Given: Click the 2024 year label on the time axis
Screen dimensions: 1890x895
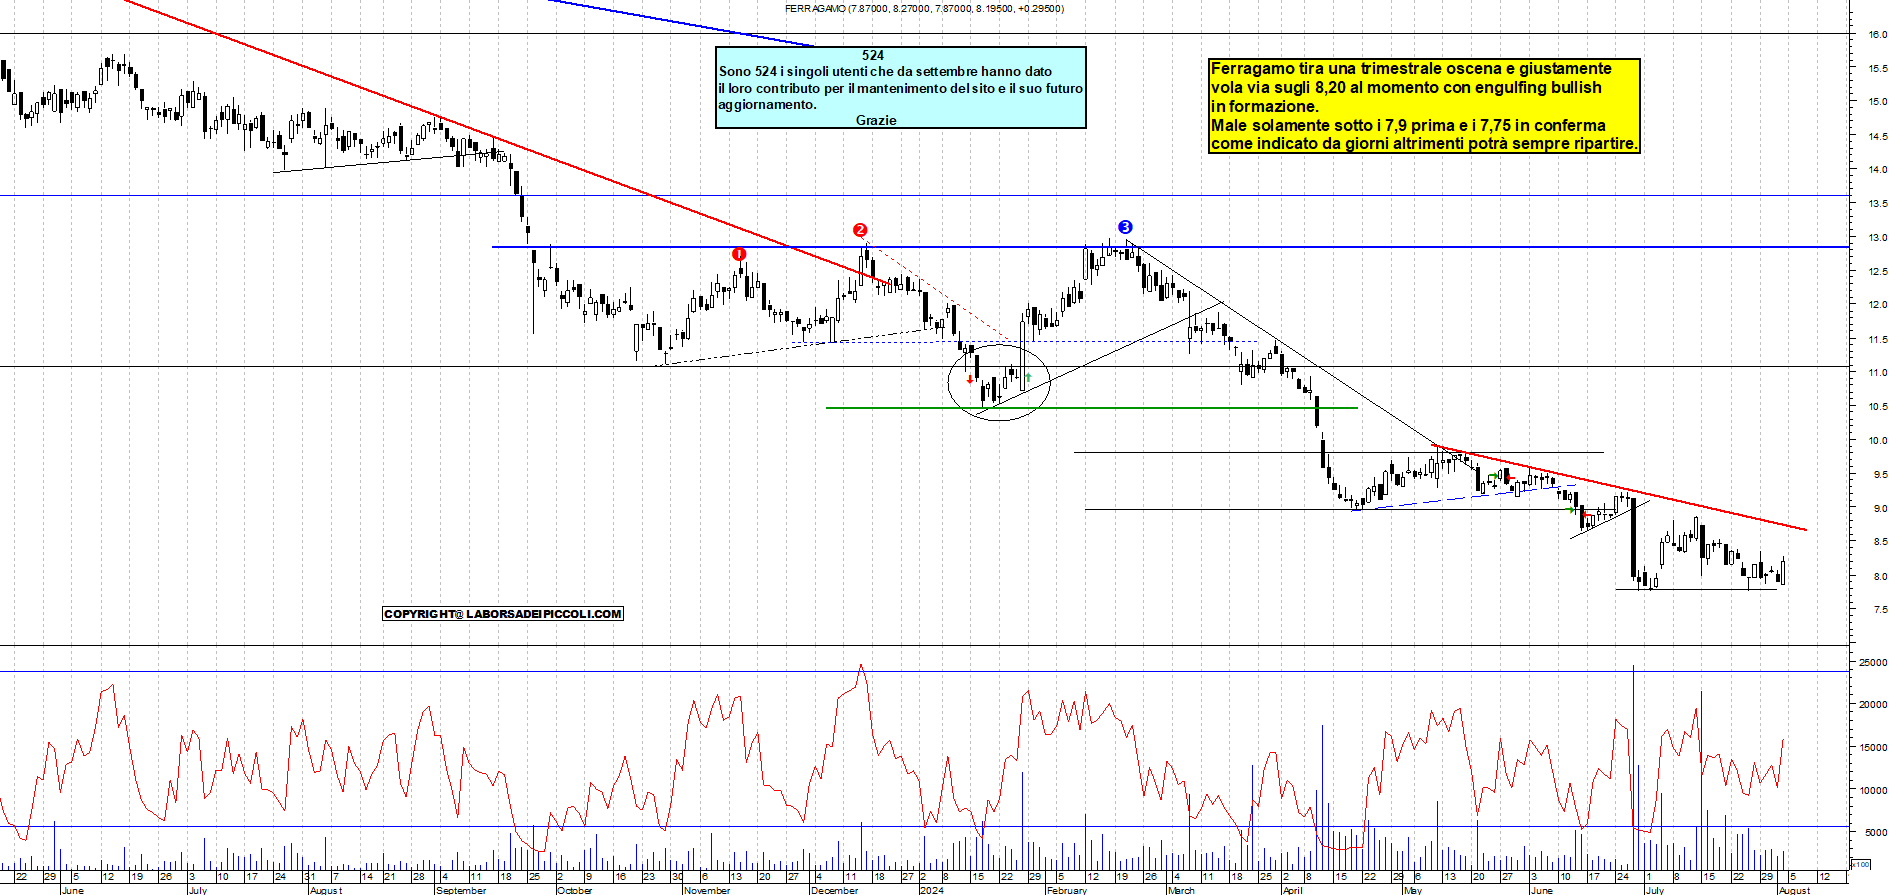Looking at the screenshot, I should pyautogui.click(x=931, y=890).
